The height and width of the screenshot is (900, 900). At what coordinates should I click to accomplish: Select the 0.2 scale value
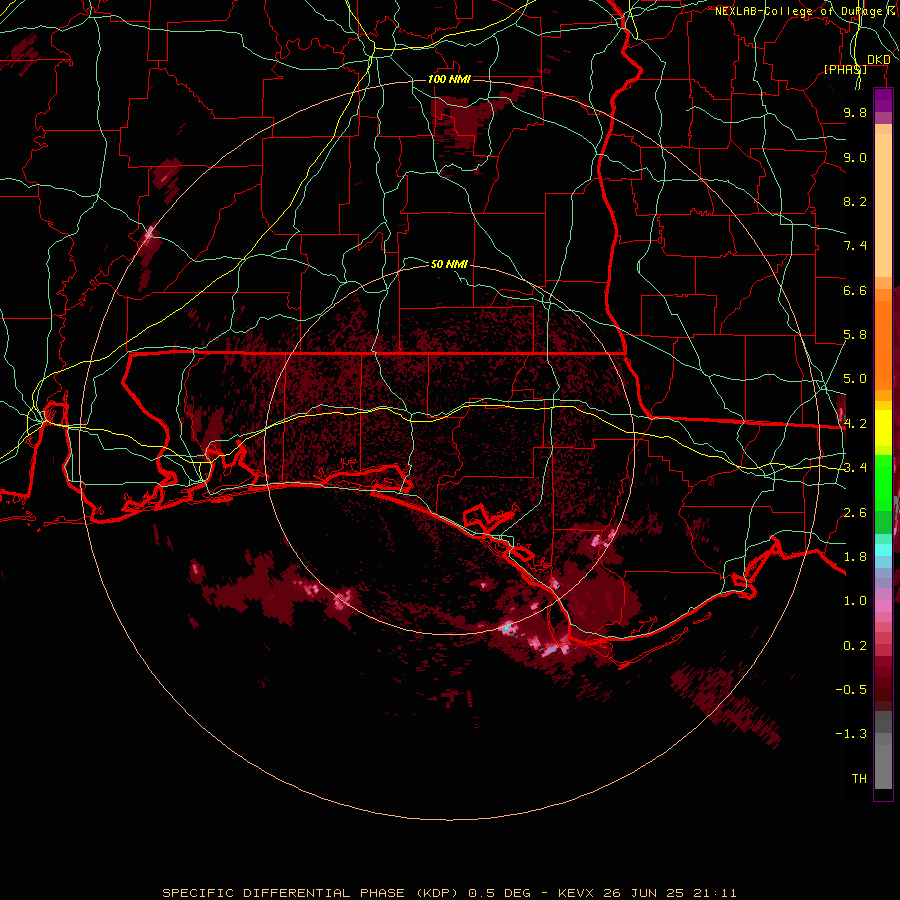coord(855,646)
